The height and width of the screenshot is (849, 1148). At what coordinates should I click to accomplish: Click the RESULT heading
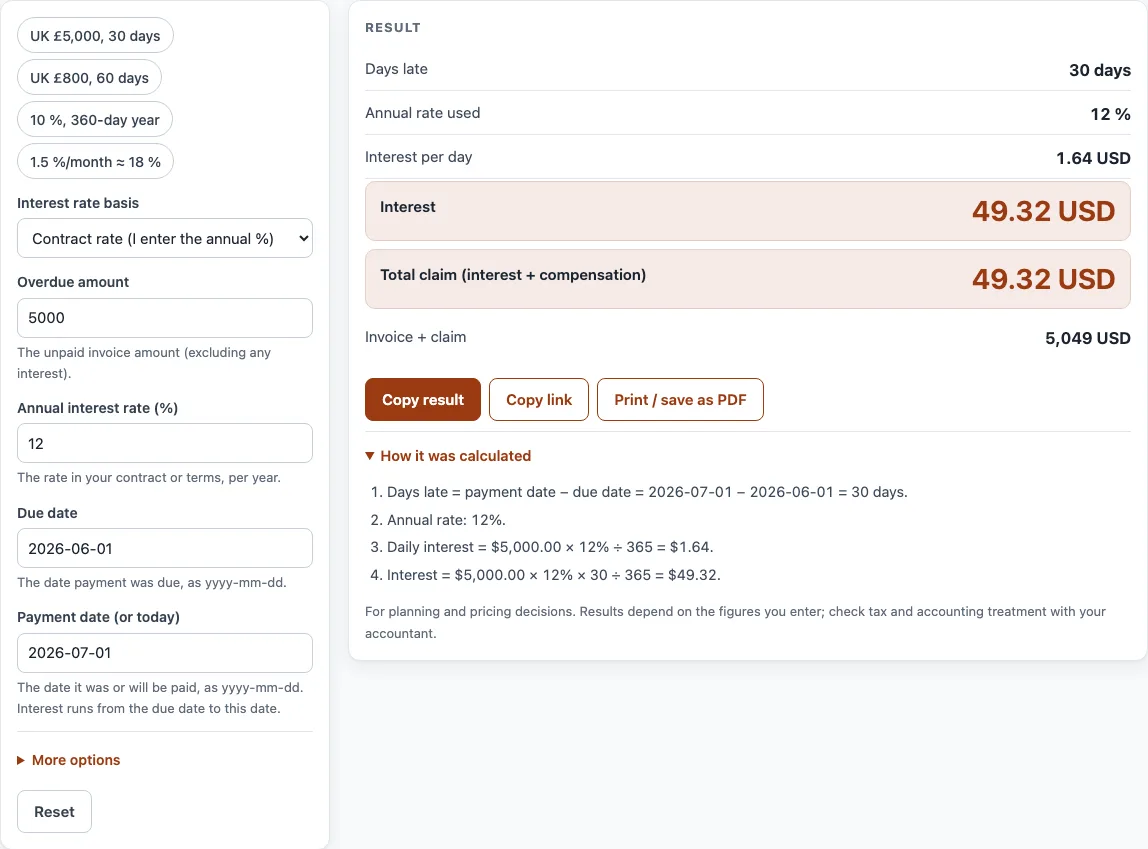[x=393, y=28]
